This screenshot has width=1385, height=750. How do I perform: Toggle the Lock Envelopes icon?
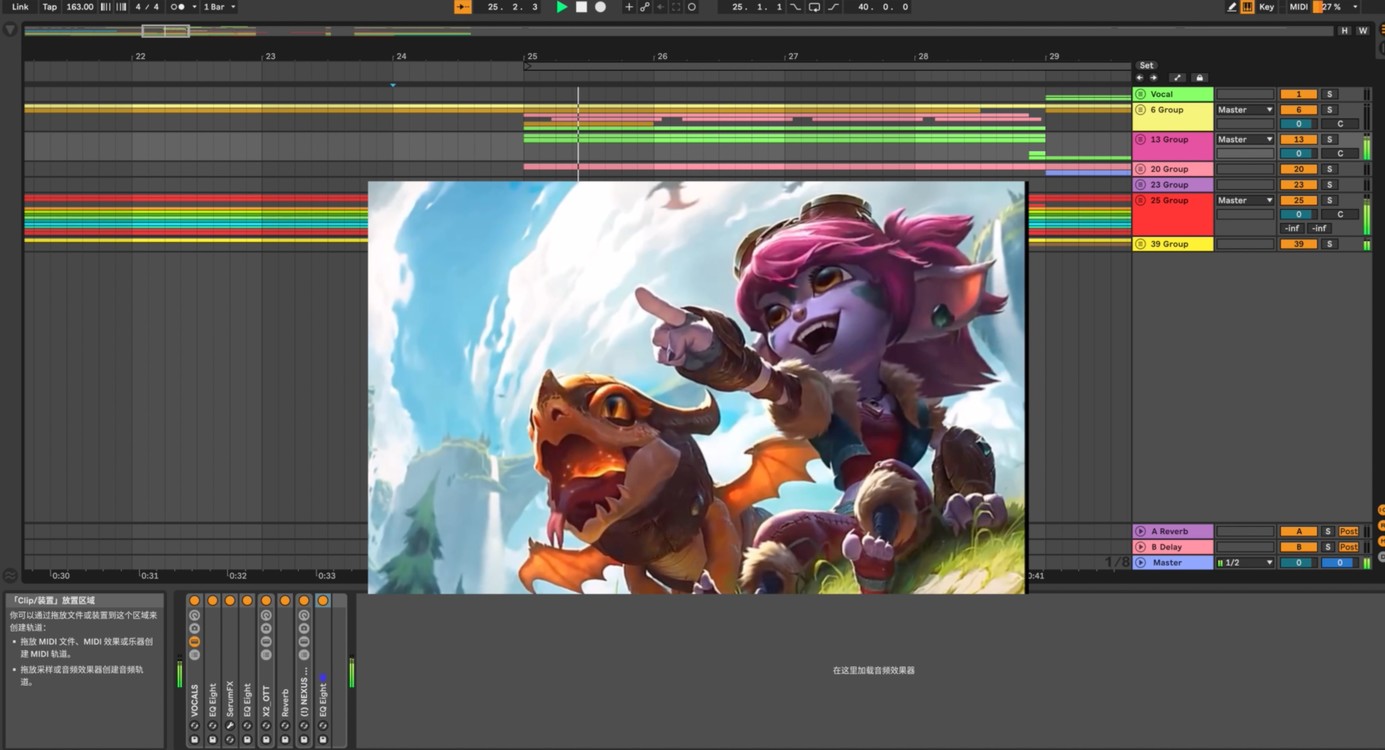coord(1200,78)
